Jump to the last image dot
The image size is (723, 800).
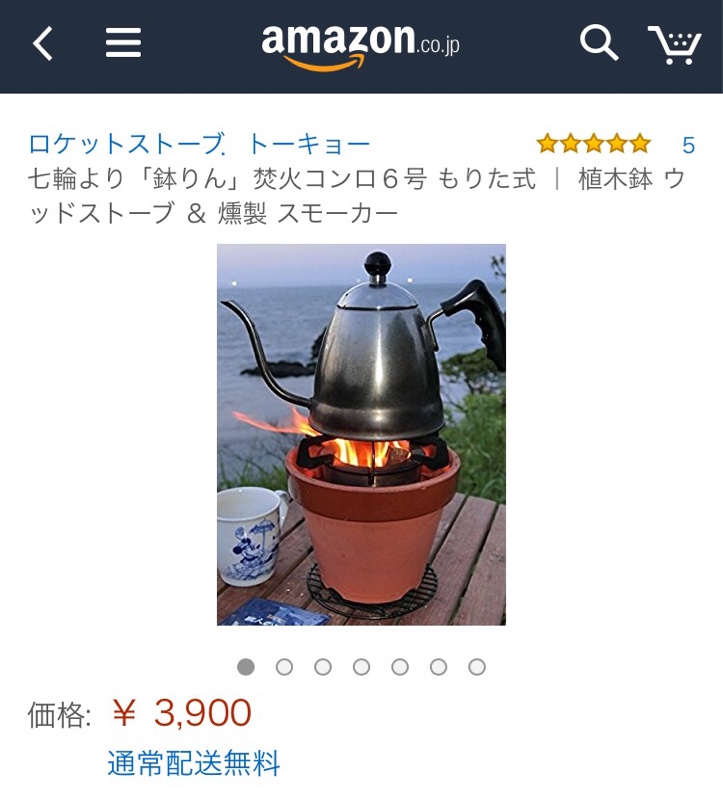[477, 667]
